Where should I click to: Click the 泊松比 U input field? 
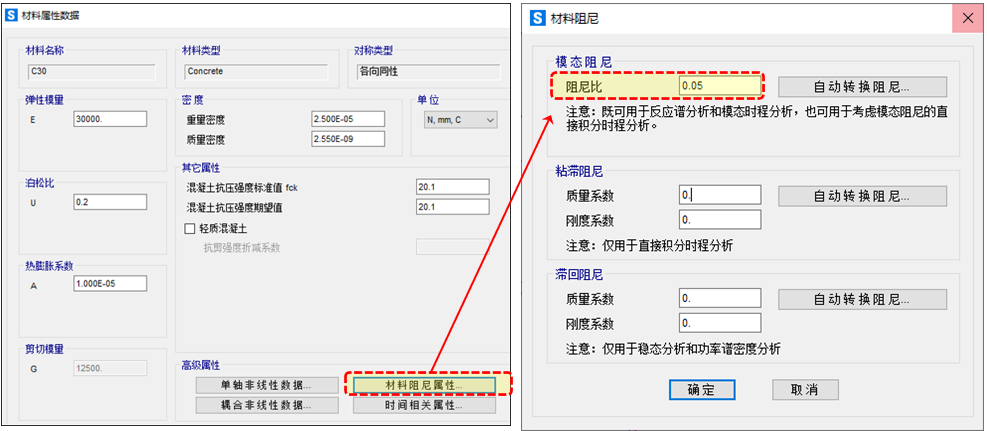pyautogui.click(x=110, y=202)
